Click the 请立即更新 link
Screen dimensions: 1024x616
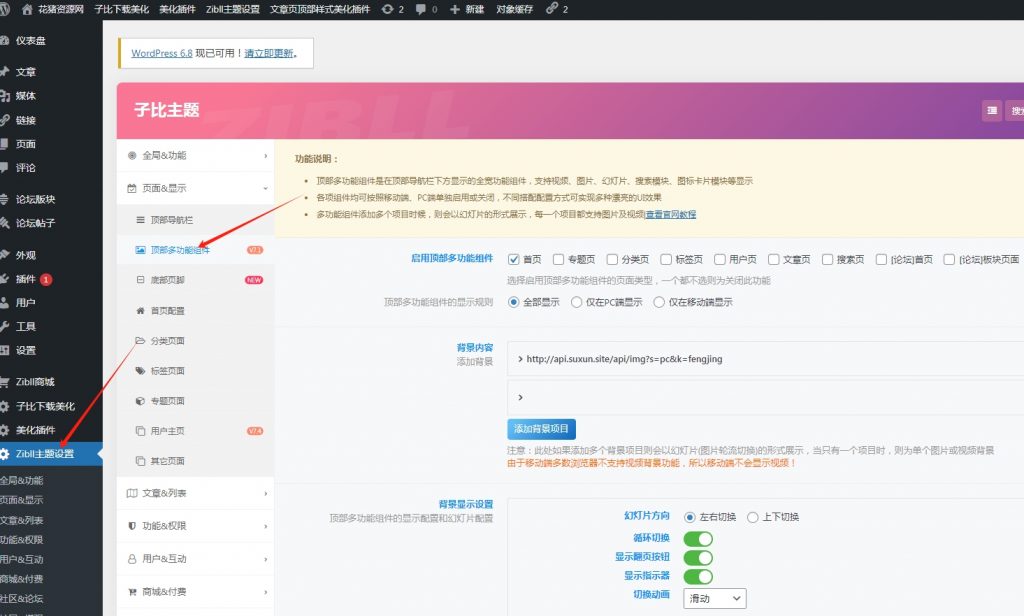[x=269, y=54]
